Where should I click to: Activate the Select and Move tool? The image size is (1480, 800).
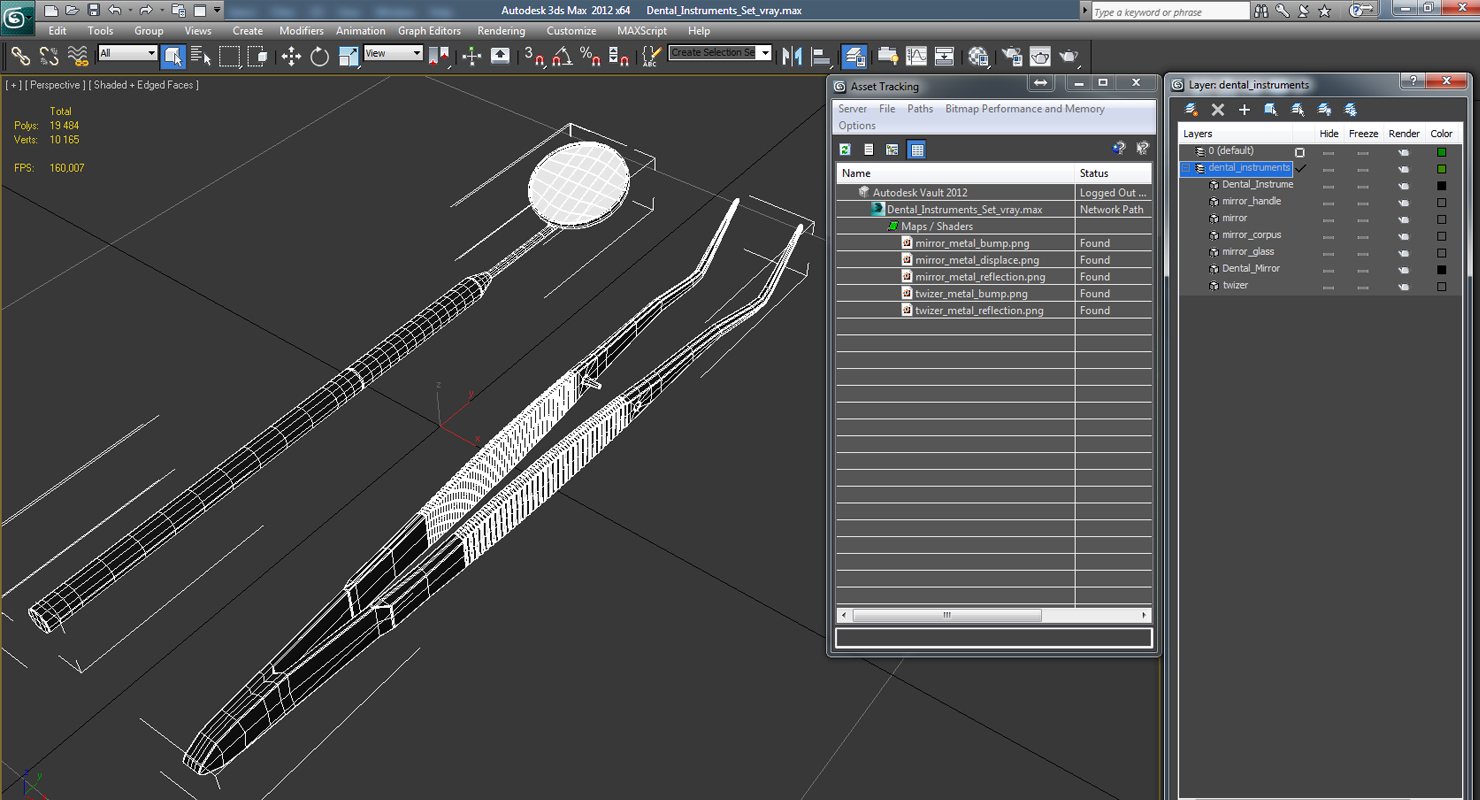pyautogui.click(x=291, y=56)
